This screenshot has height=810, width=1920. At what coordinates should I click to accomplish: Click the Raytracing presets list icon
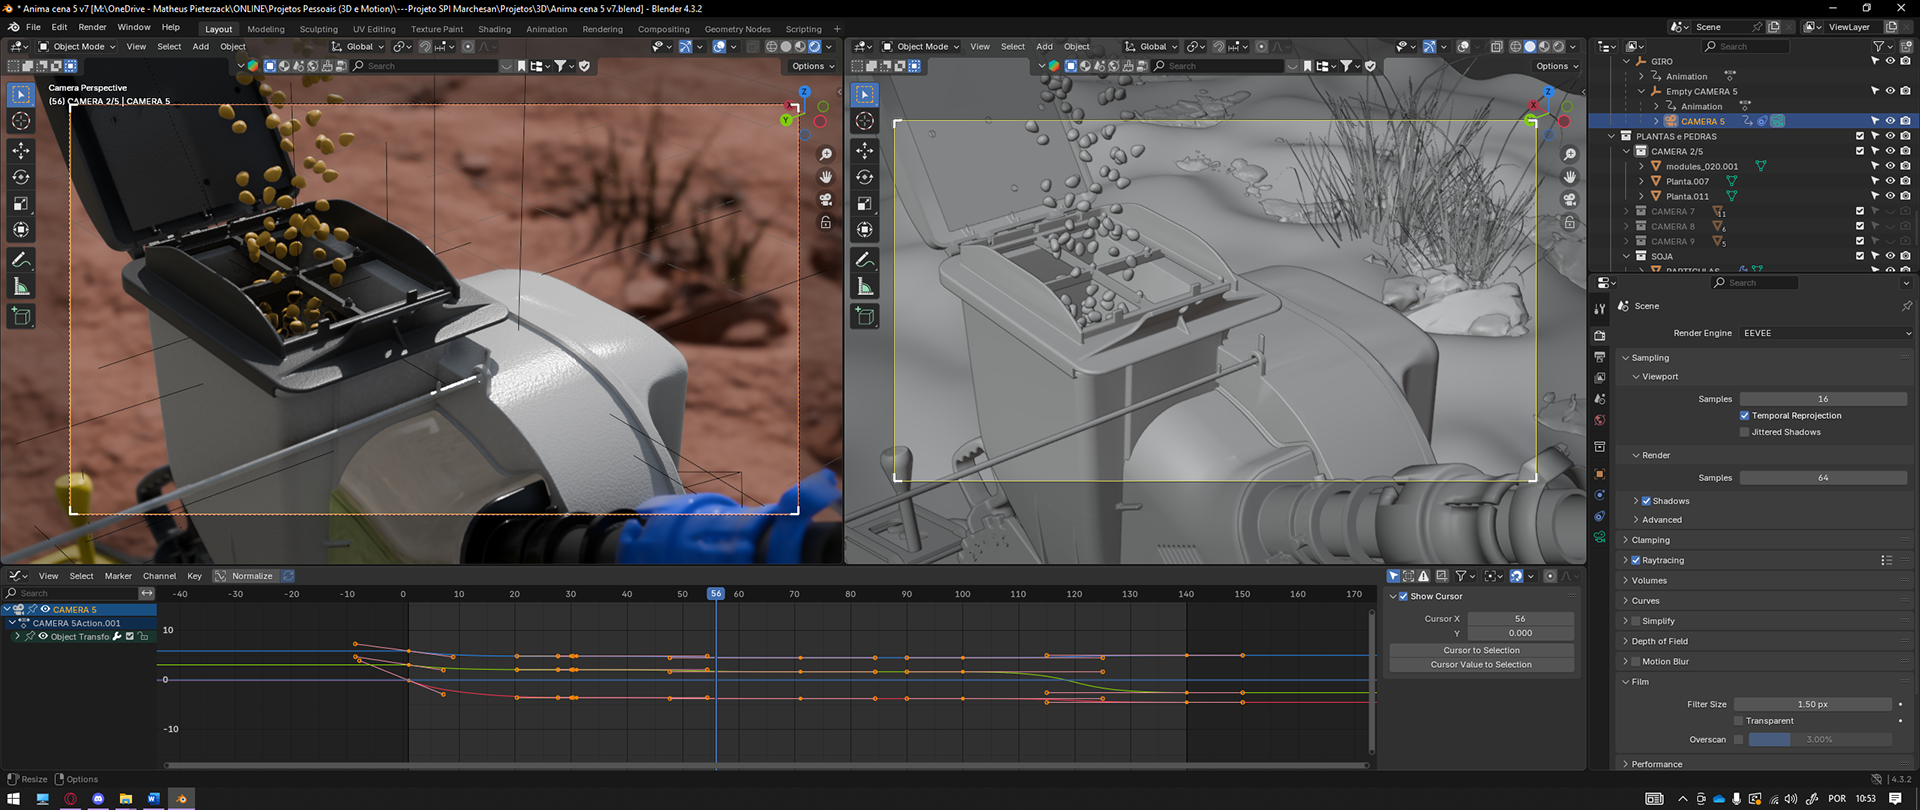pyautogui.click(x=1886, y=560)
